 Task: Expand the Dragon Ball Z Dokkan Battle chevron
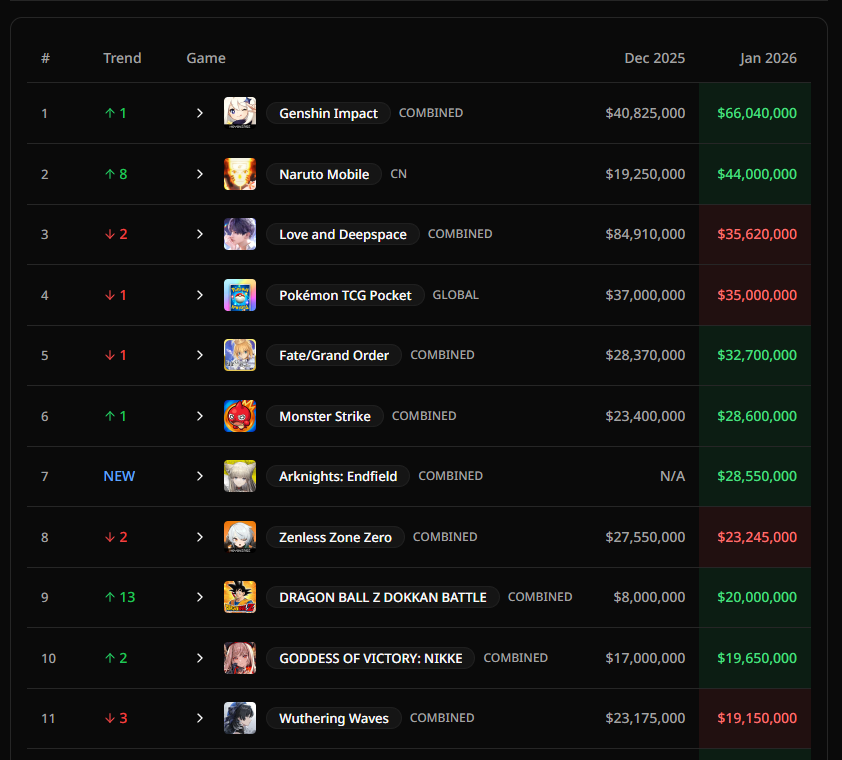click(x=200, y=597)
